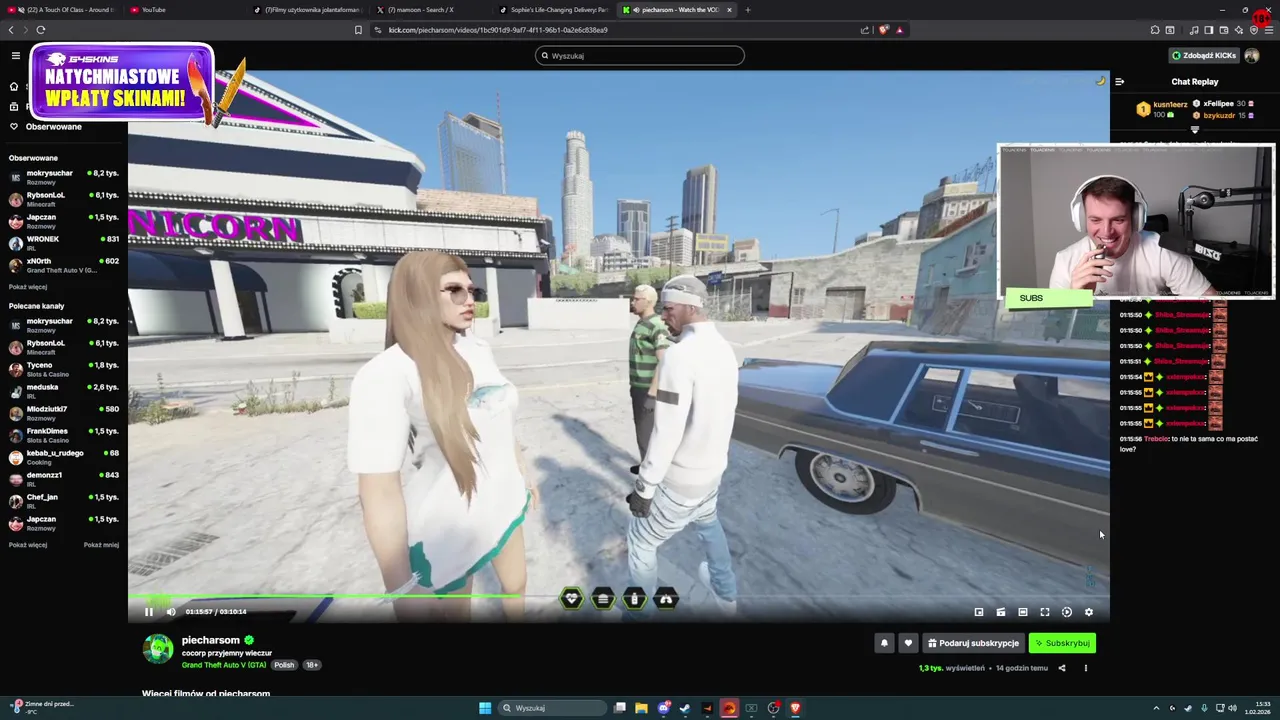Viewport: 1280px width, 720px height.
Task: Share the video
Action: pos(1062,668)
